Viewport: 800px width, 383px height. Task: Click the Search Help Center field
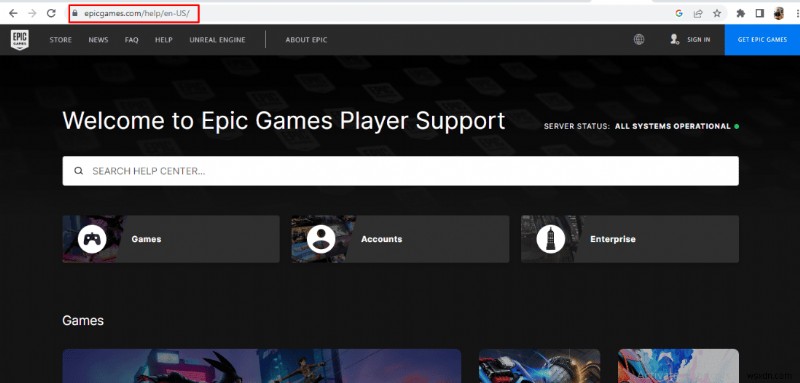pyautogui.click(x=401, y=171)
